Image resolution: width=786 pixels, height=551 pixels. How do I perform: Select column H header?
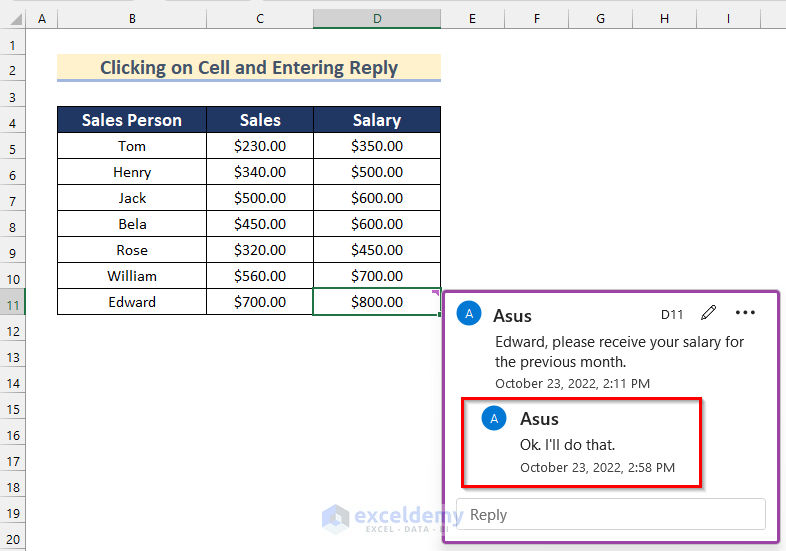tap(664, 19)
